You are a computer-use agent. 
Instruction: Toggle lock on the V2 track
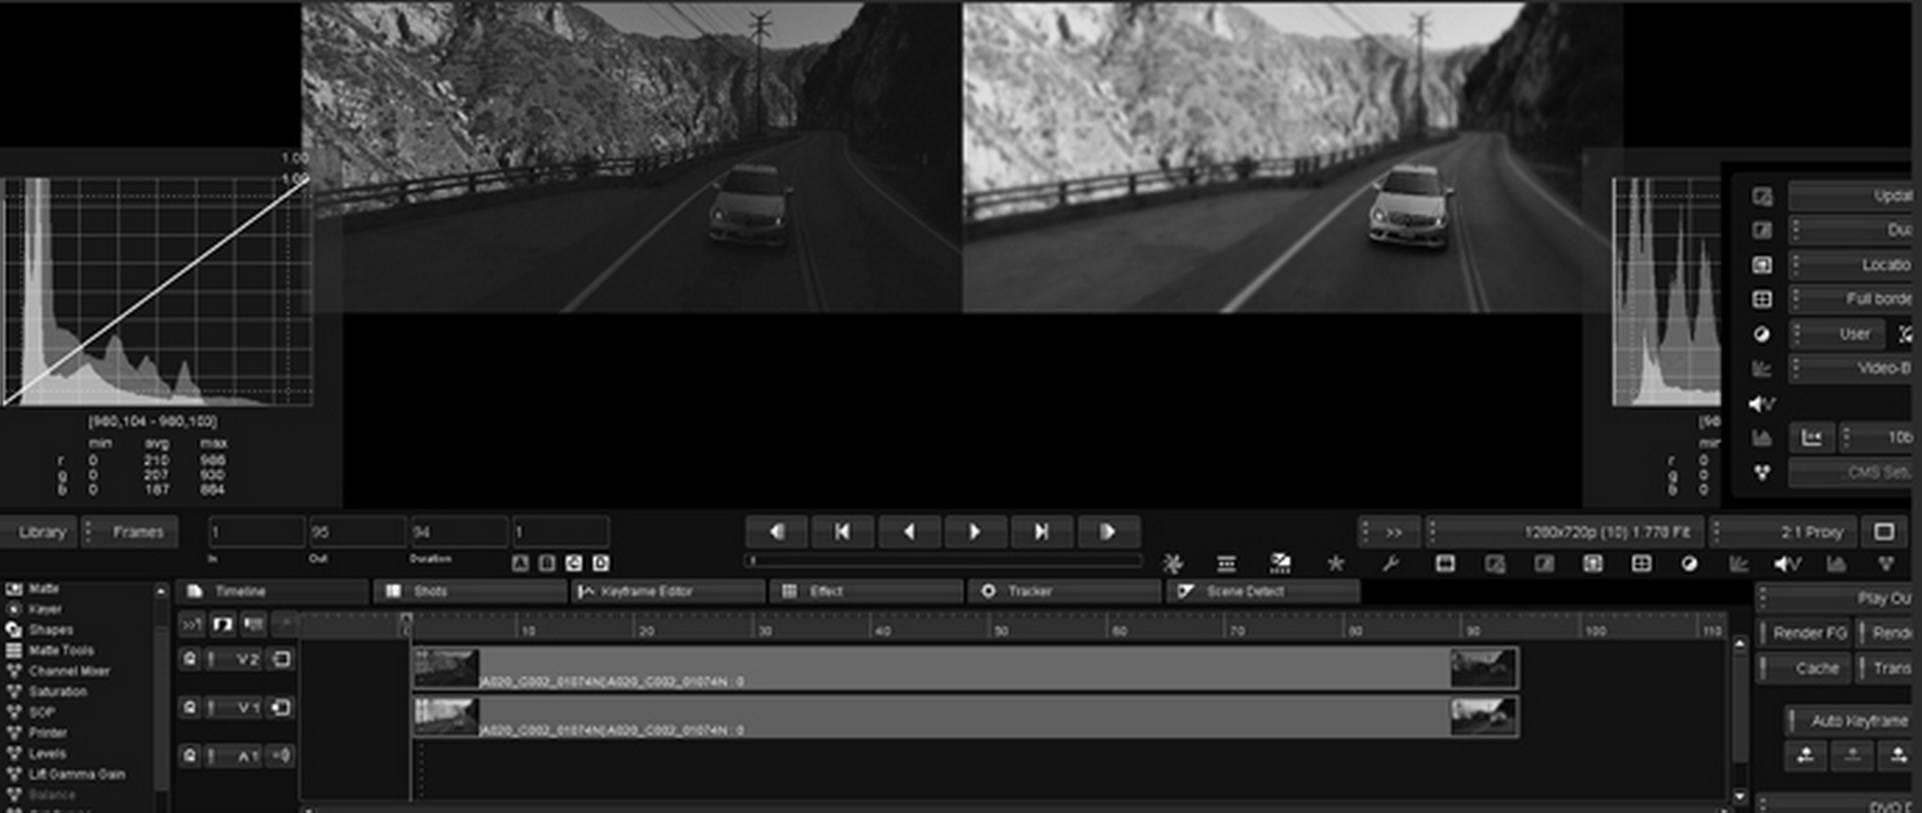coord(190,659)
